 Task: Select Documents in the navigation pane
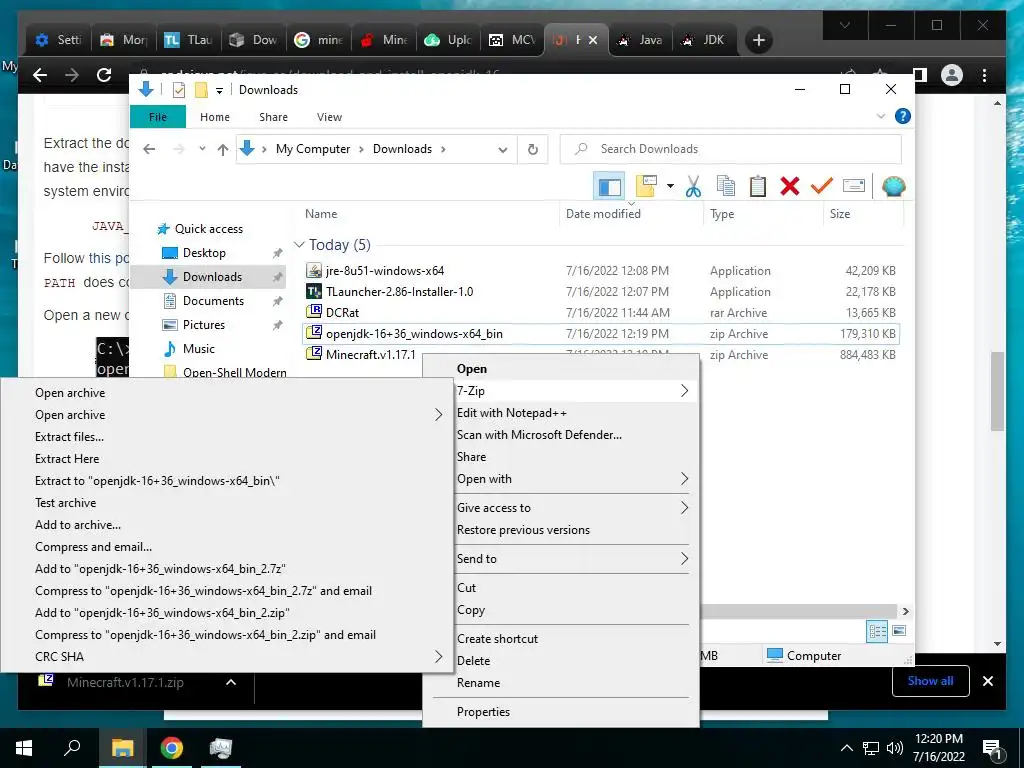213,300
